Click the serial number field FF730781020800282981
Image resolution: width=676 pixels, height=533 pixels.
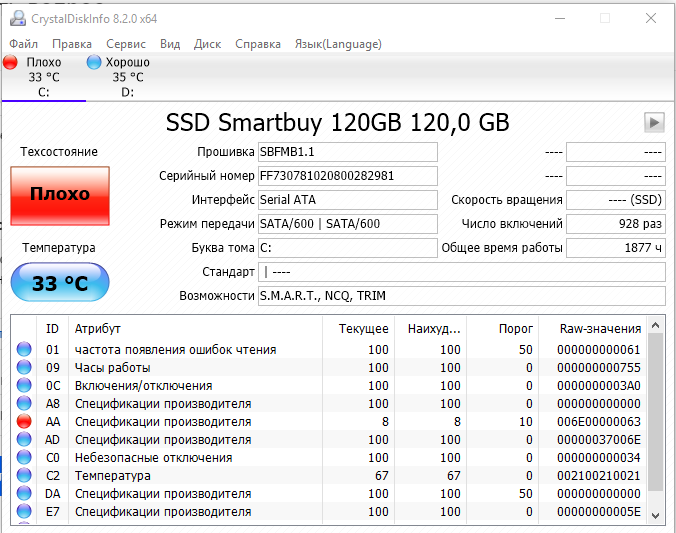pyautogui.click(x=347, y=176)
